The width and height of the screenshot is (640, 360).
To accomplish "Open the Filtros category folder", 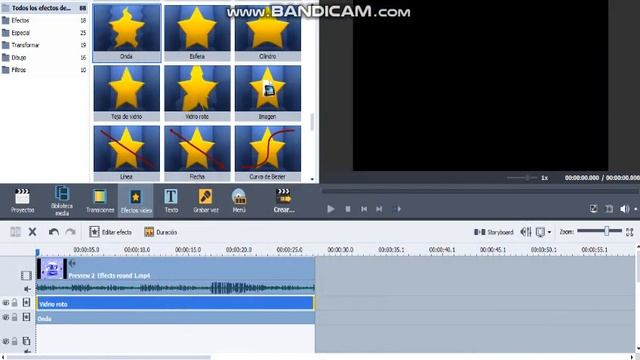I will click(x=44, y=70).
